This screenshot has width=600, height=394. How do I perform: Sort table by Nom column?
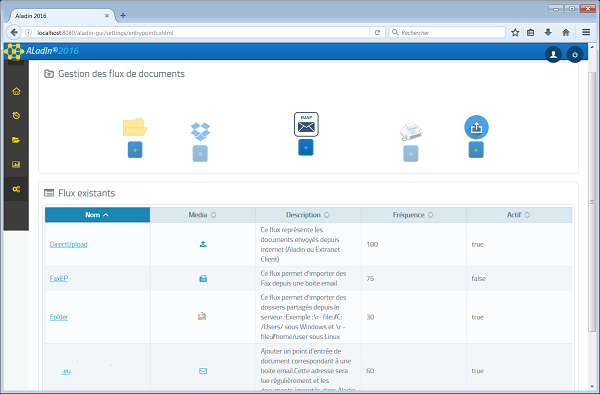[x=97, y=215]
